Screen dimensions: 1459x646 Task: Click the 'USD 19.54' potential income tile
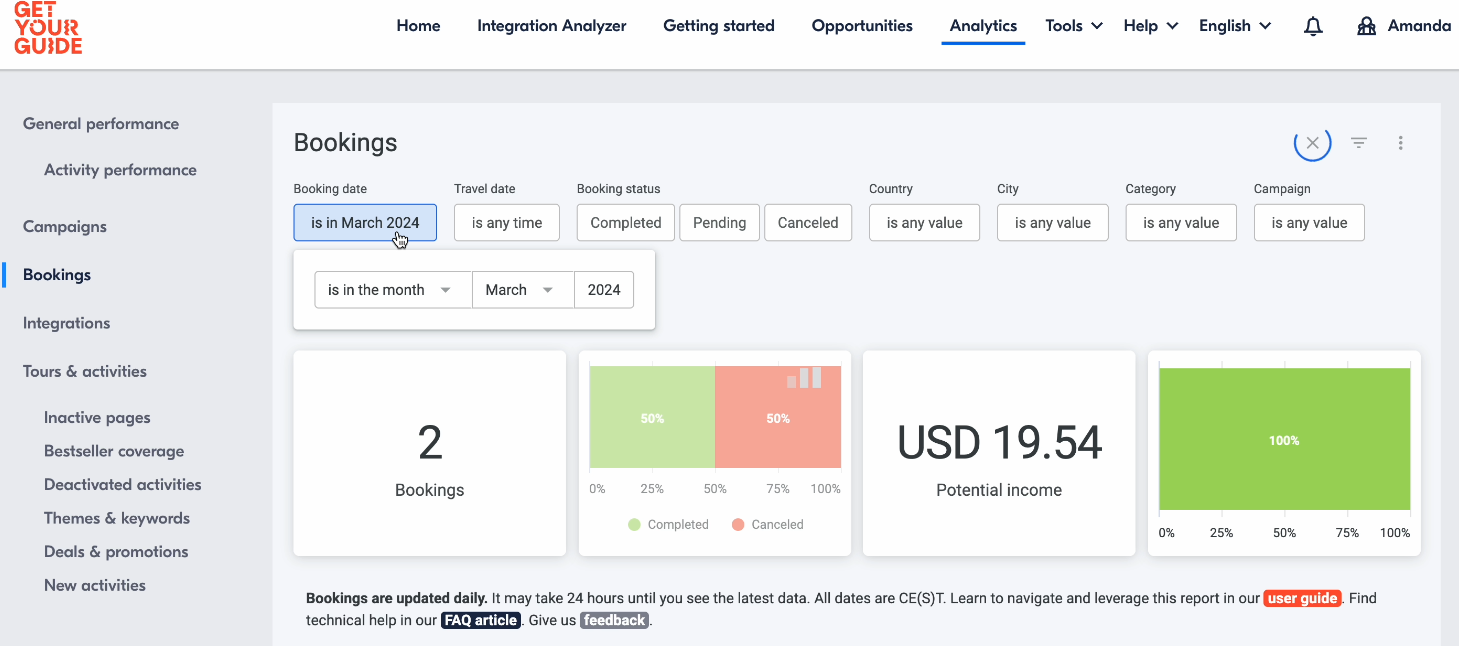click(x=999, y=453)
